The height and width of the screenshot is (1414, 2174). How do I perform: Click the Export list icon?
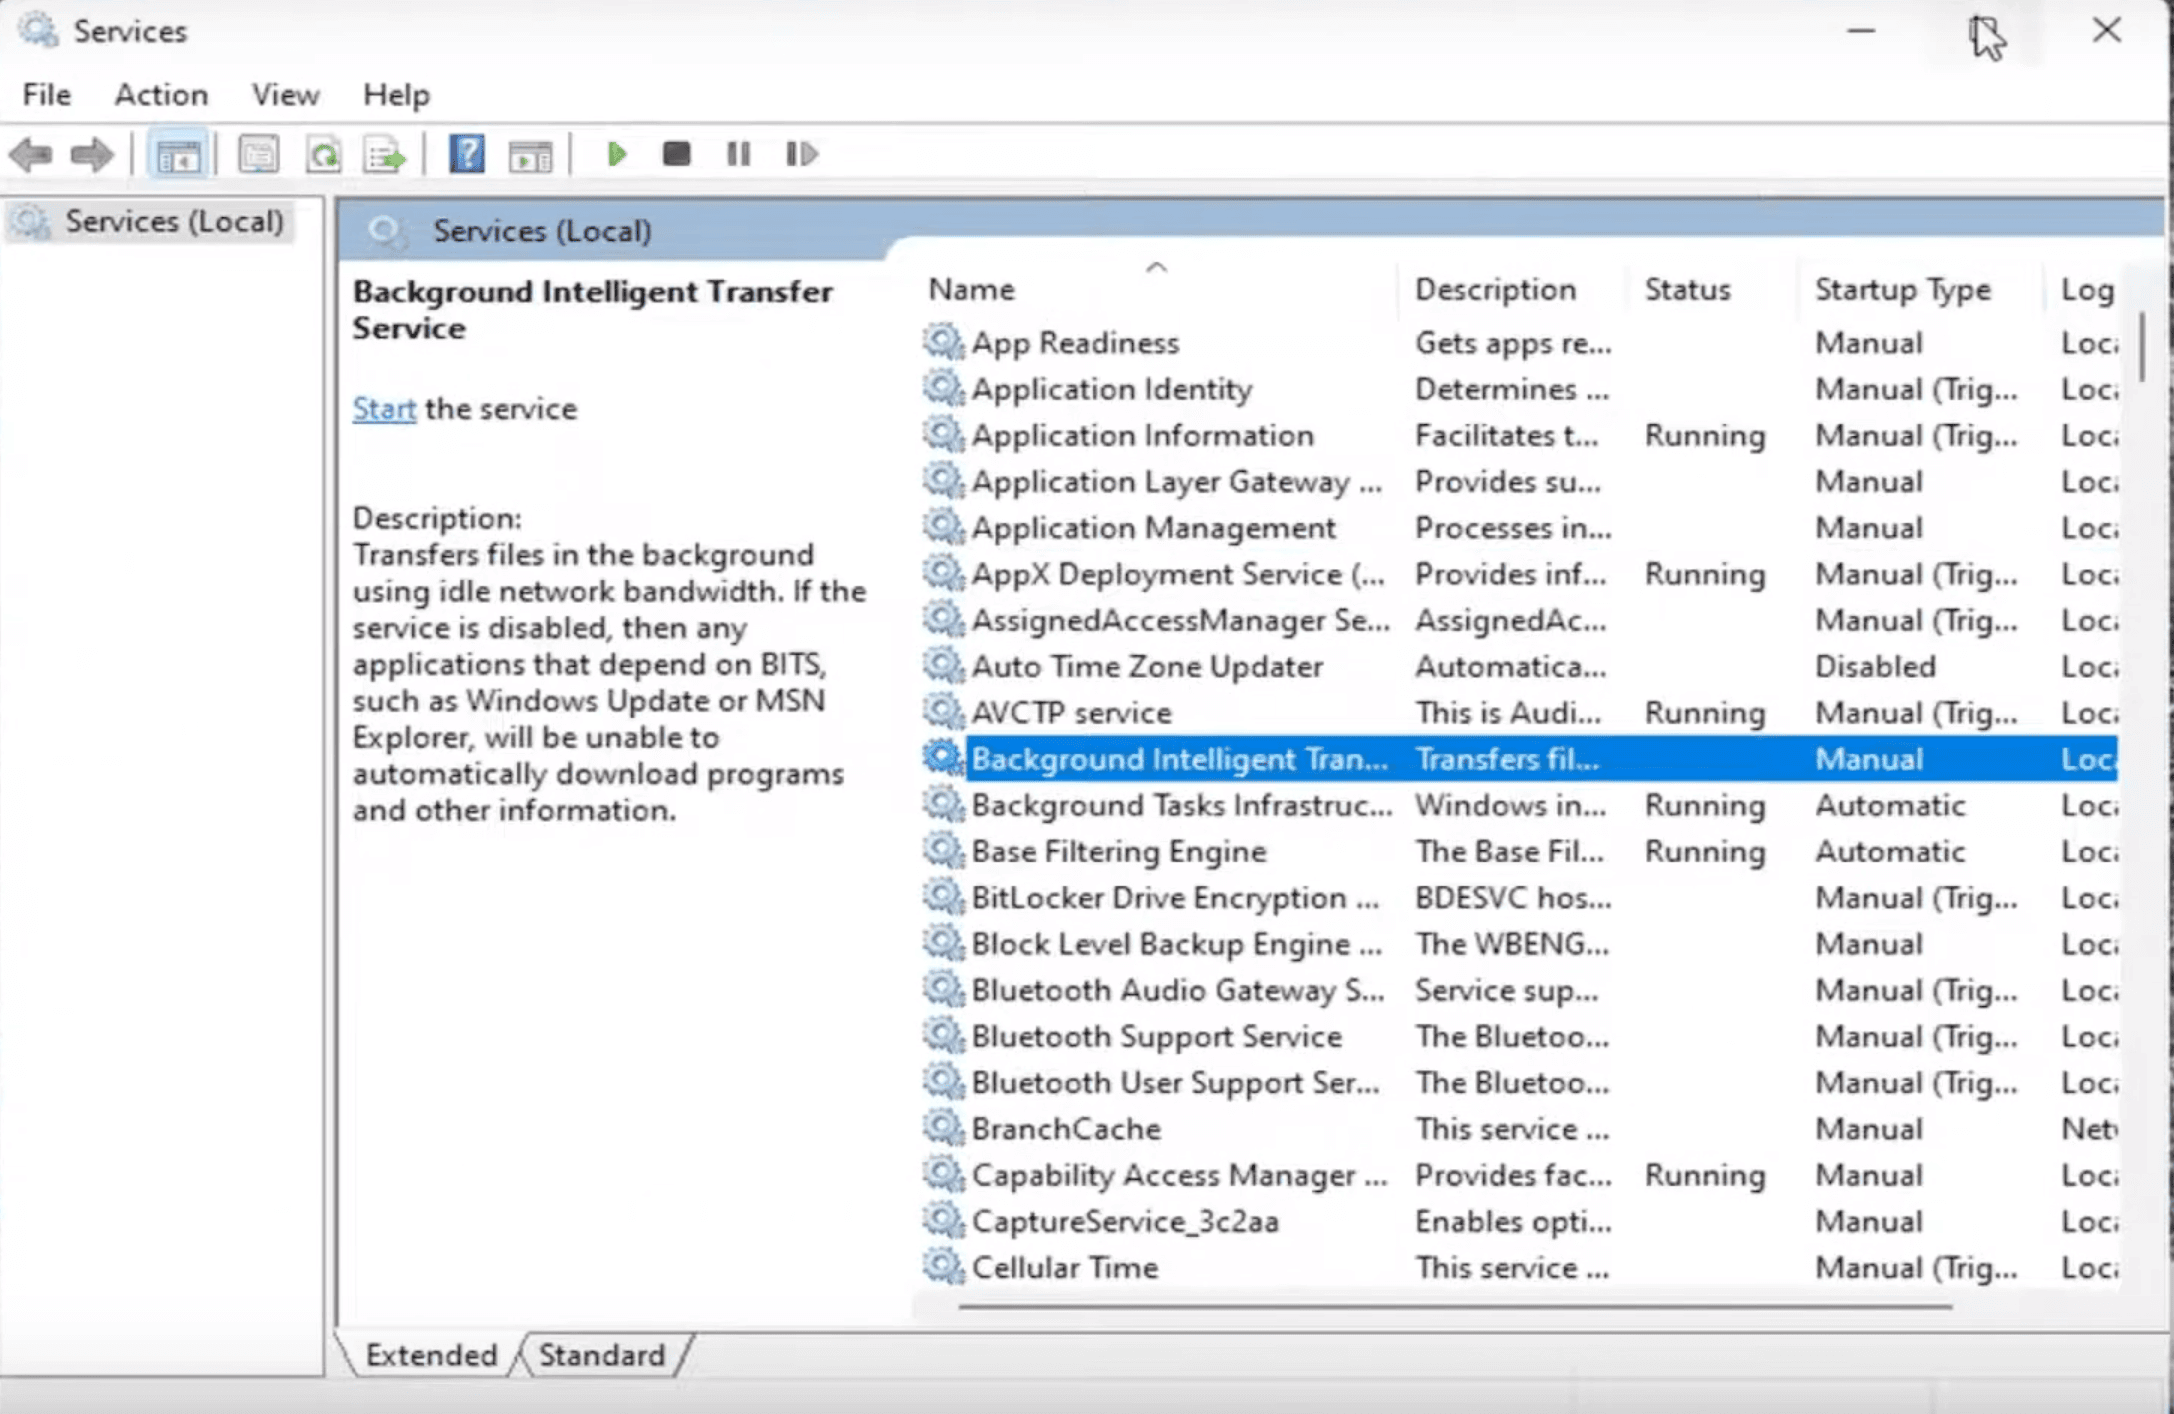(383, 152)
